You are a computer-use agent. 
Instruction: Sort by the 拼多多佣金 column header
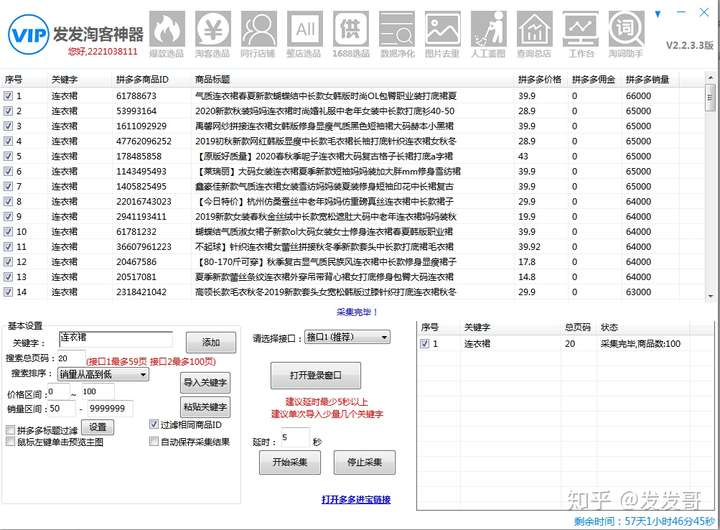593,79
